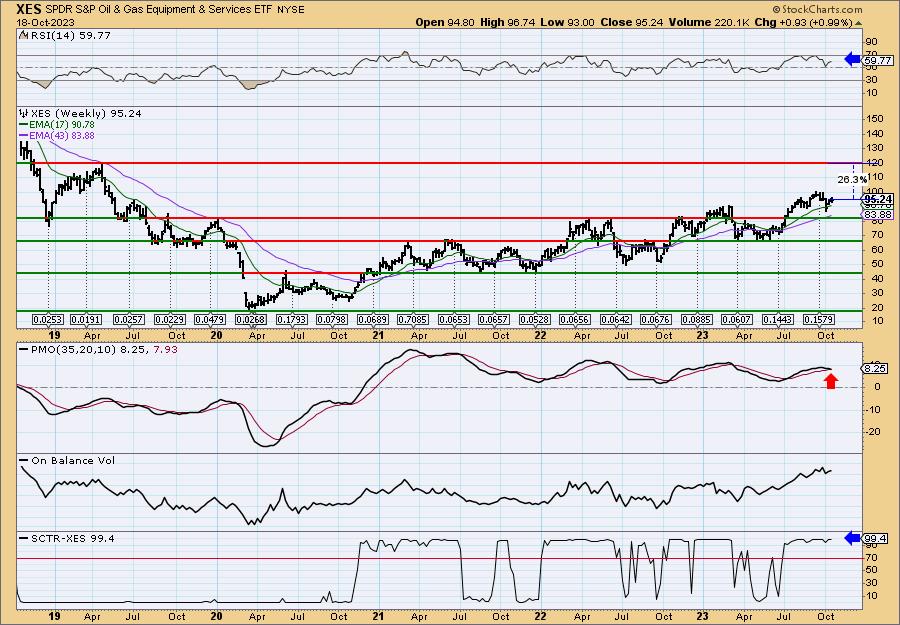The width and height of the screenshot is (900, 625).
Task: Click the 99.4 value tag on SCTR axis
Action: [877, 538]
